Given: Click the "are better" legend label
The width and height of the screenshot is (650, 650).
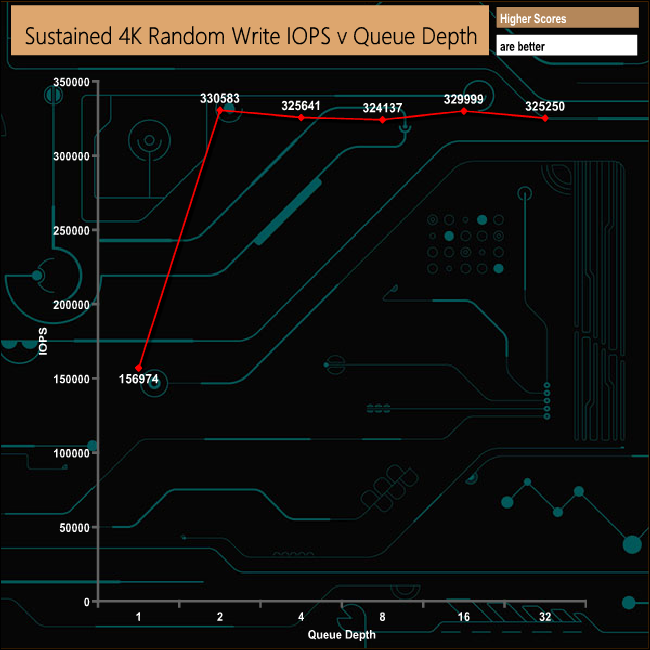Looking at the screenshot, I should click(522, 46).
